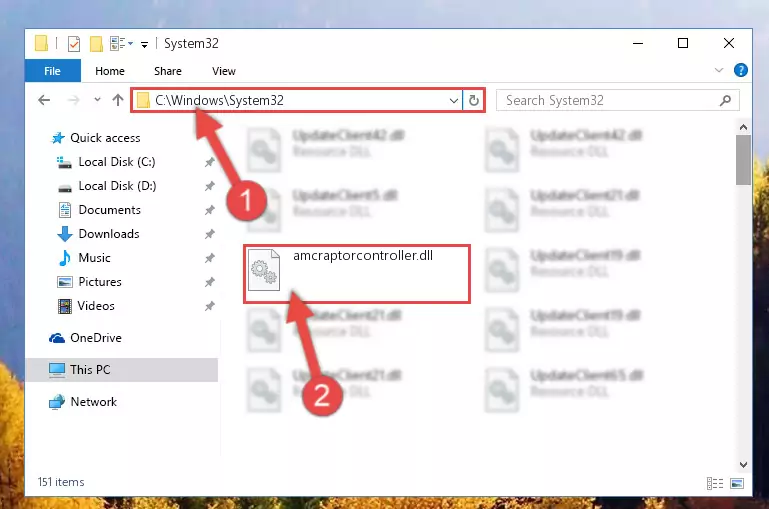
Task: Click the address bar path C:\Windows\System32
Action: (x=219, y=100)
